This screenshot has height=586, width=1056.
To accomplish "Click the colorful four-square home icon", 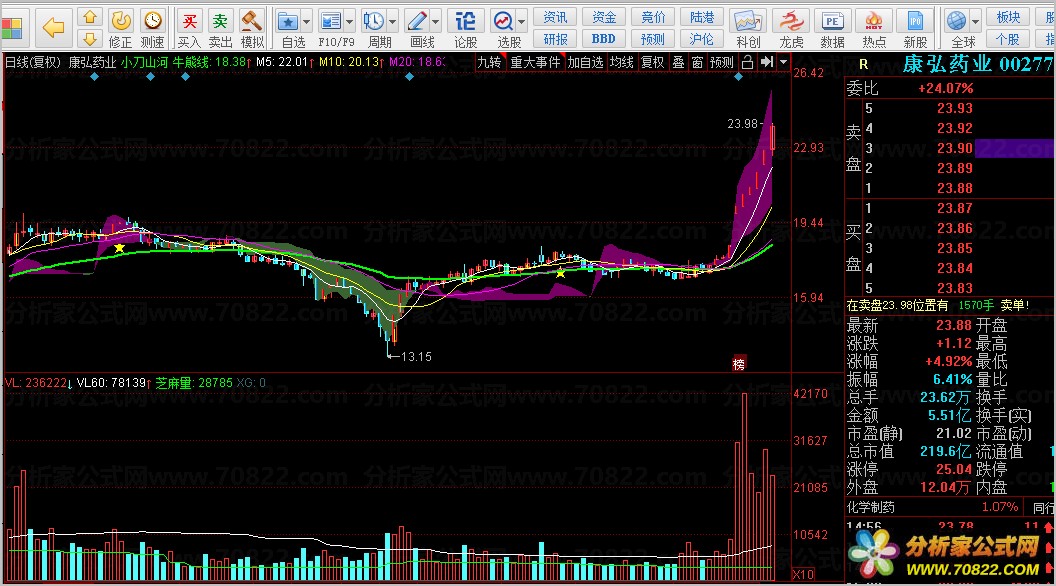I will point(12,28).
